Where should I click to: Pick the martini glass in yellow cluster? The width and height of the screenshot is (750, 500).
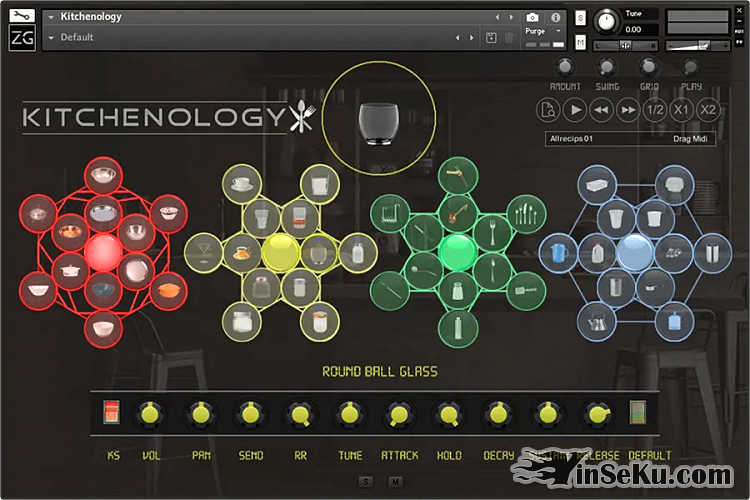(x=203, y=252)
